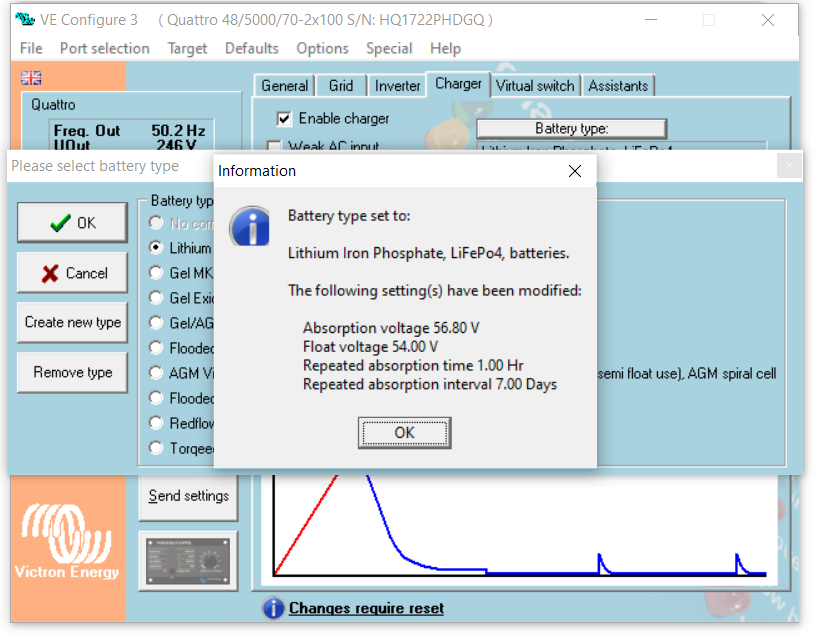Click the VE Configure app icon in title bar
The width and height of the screenshot is (816, 638).
click(25, 20)
